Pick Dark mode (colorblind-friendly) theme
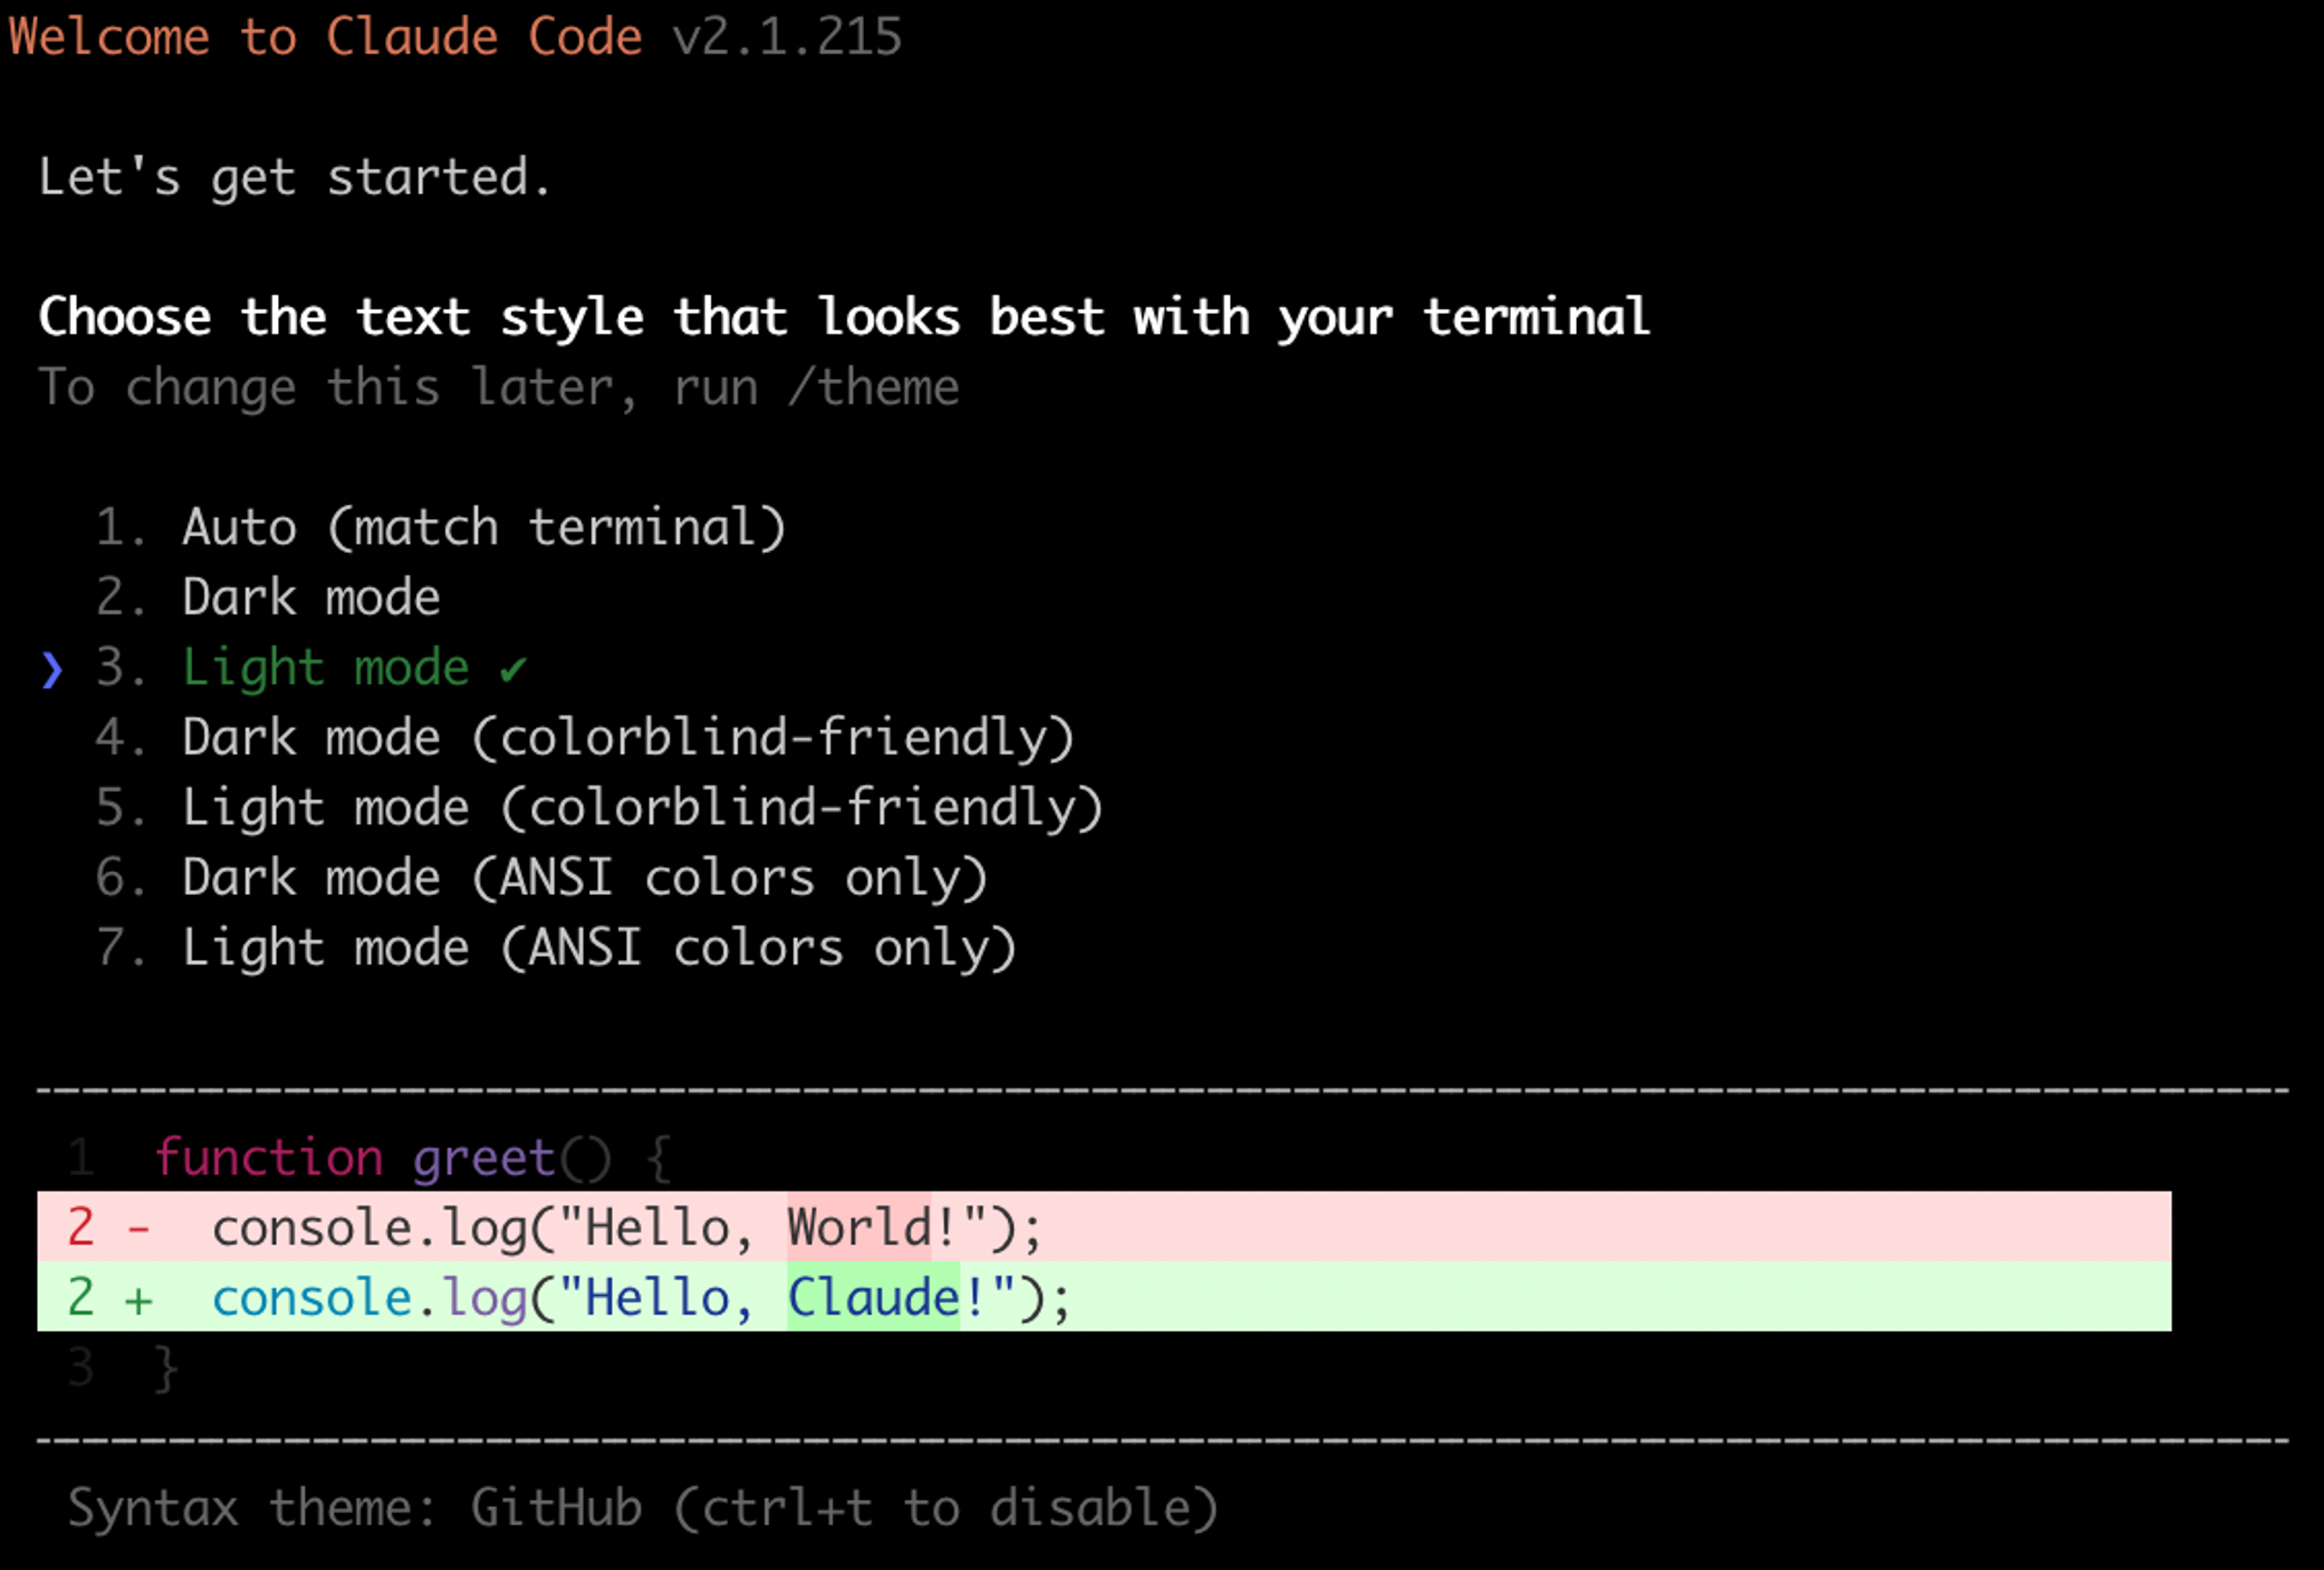 point(585,737)
